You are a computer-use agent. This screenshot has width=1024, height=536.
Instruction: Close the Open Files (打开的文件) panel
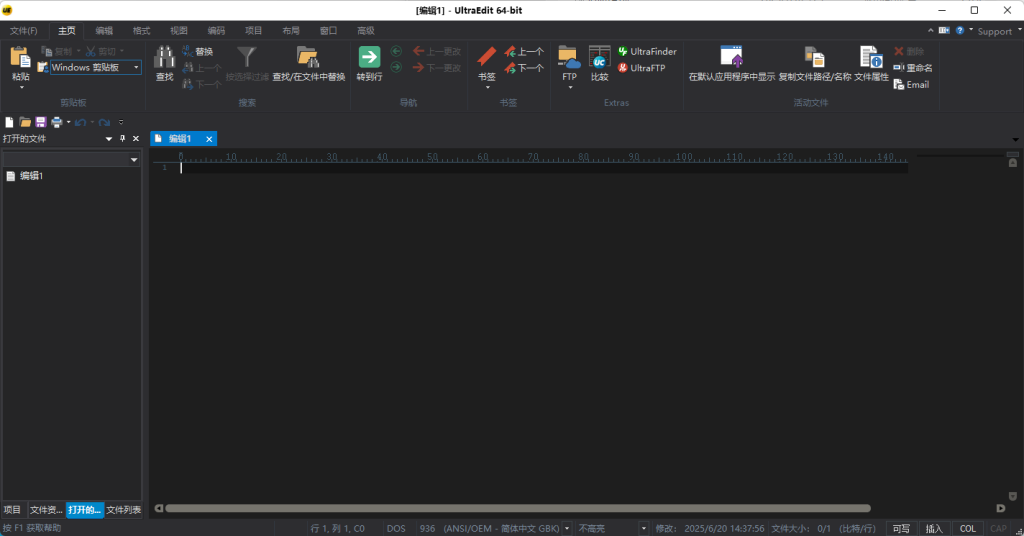click(x=136, y=138)
